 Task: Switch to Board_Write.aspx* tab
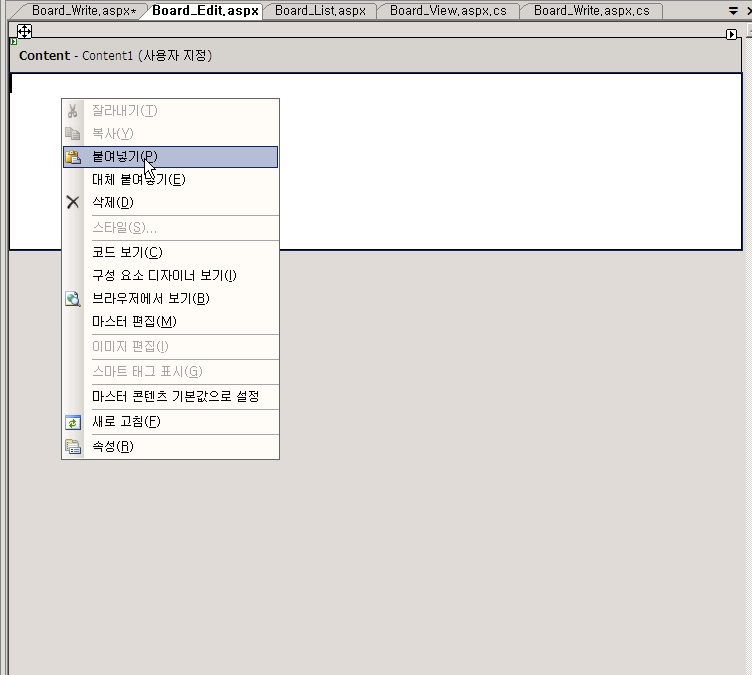[x=84, y=11]
